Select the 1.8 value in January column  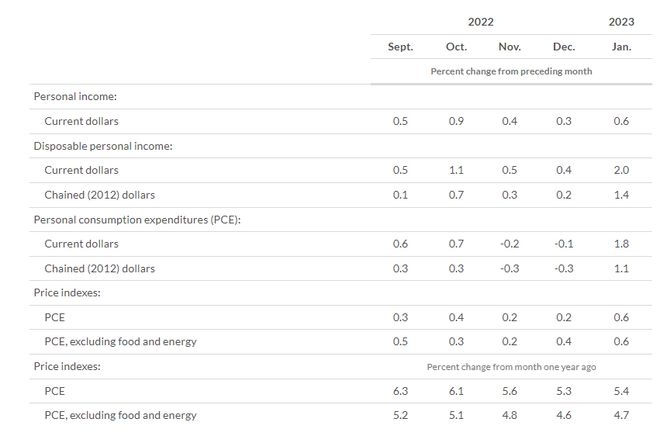(x=621, y=244)
